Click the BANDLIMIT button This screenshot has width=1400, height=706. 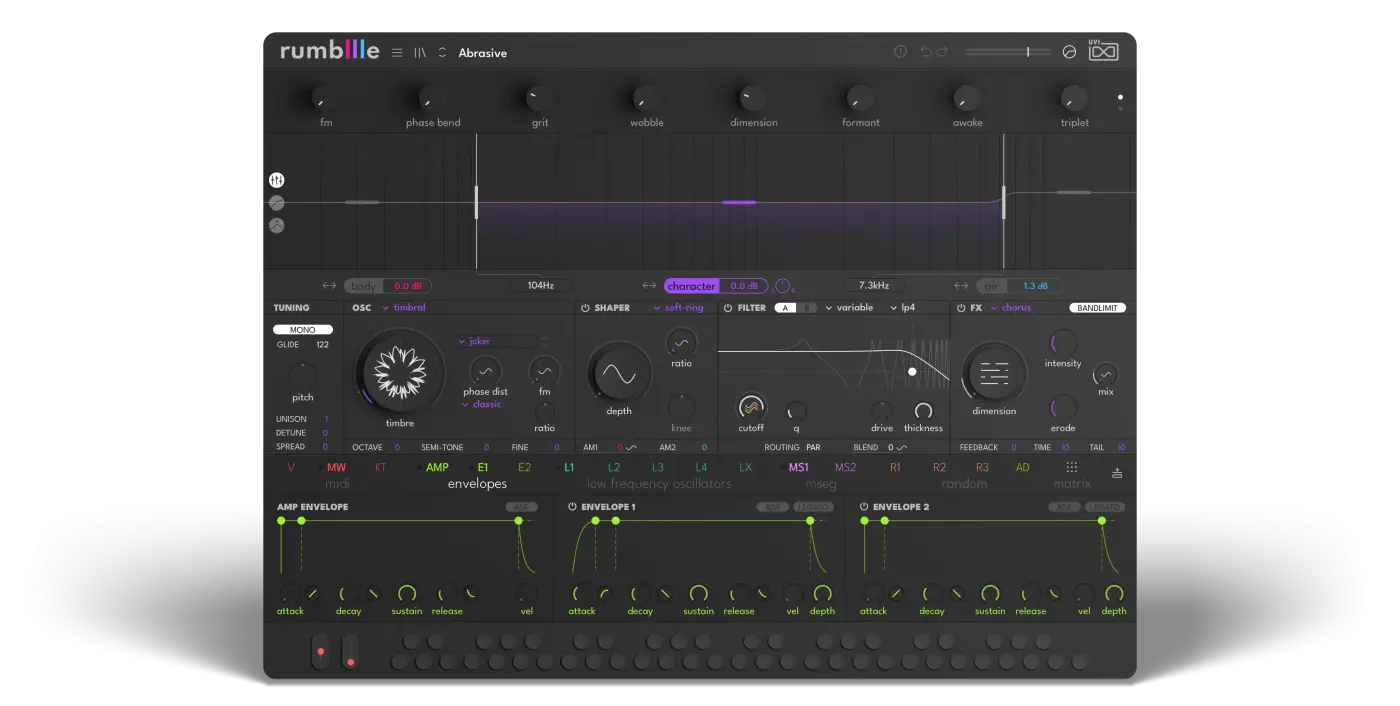coord(1097,308)
